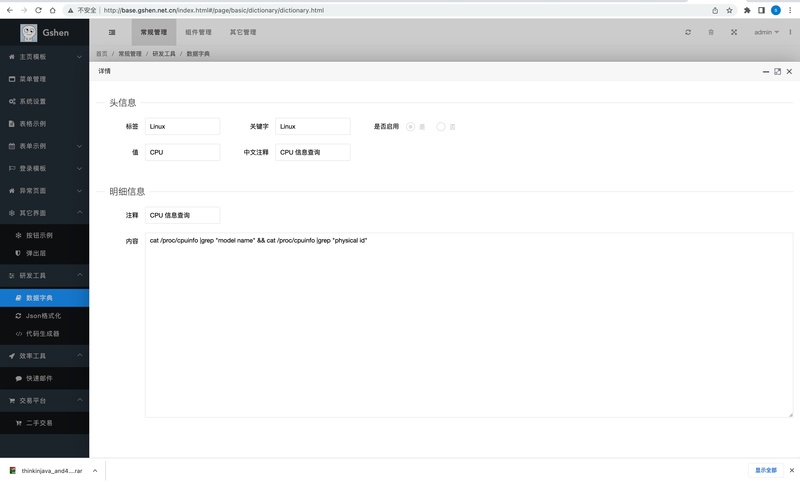Click 常规管理 breadcrumb link

pos(130,54)
